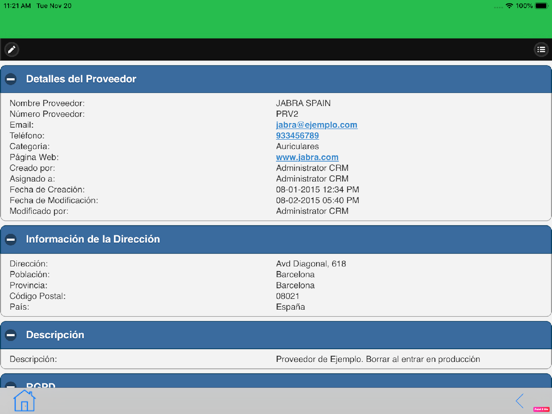Open the www.jabra.com website link

(x=307, y=157)
